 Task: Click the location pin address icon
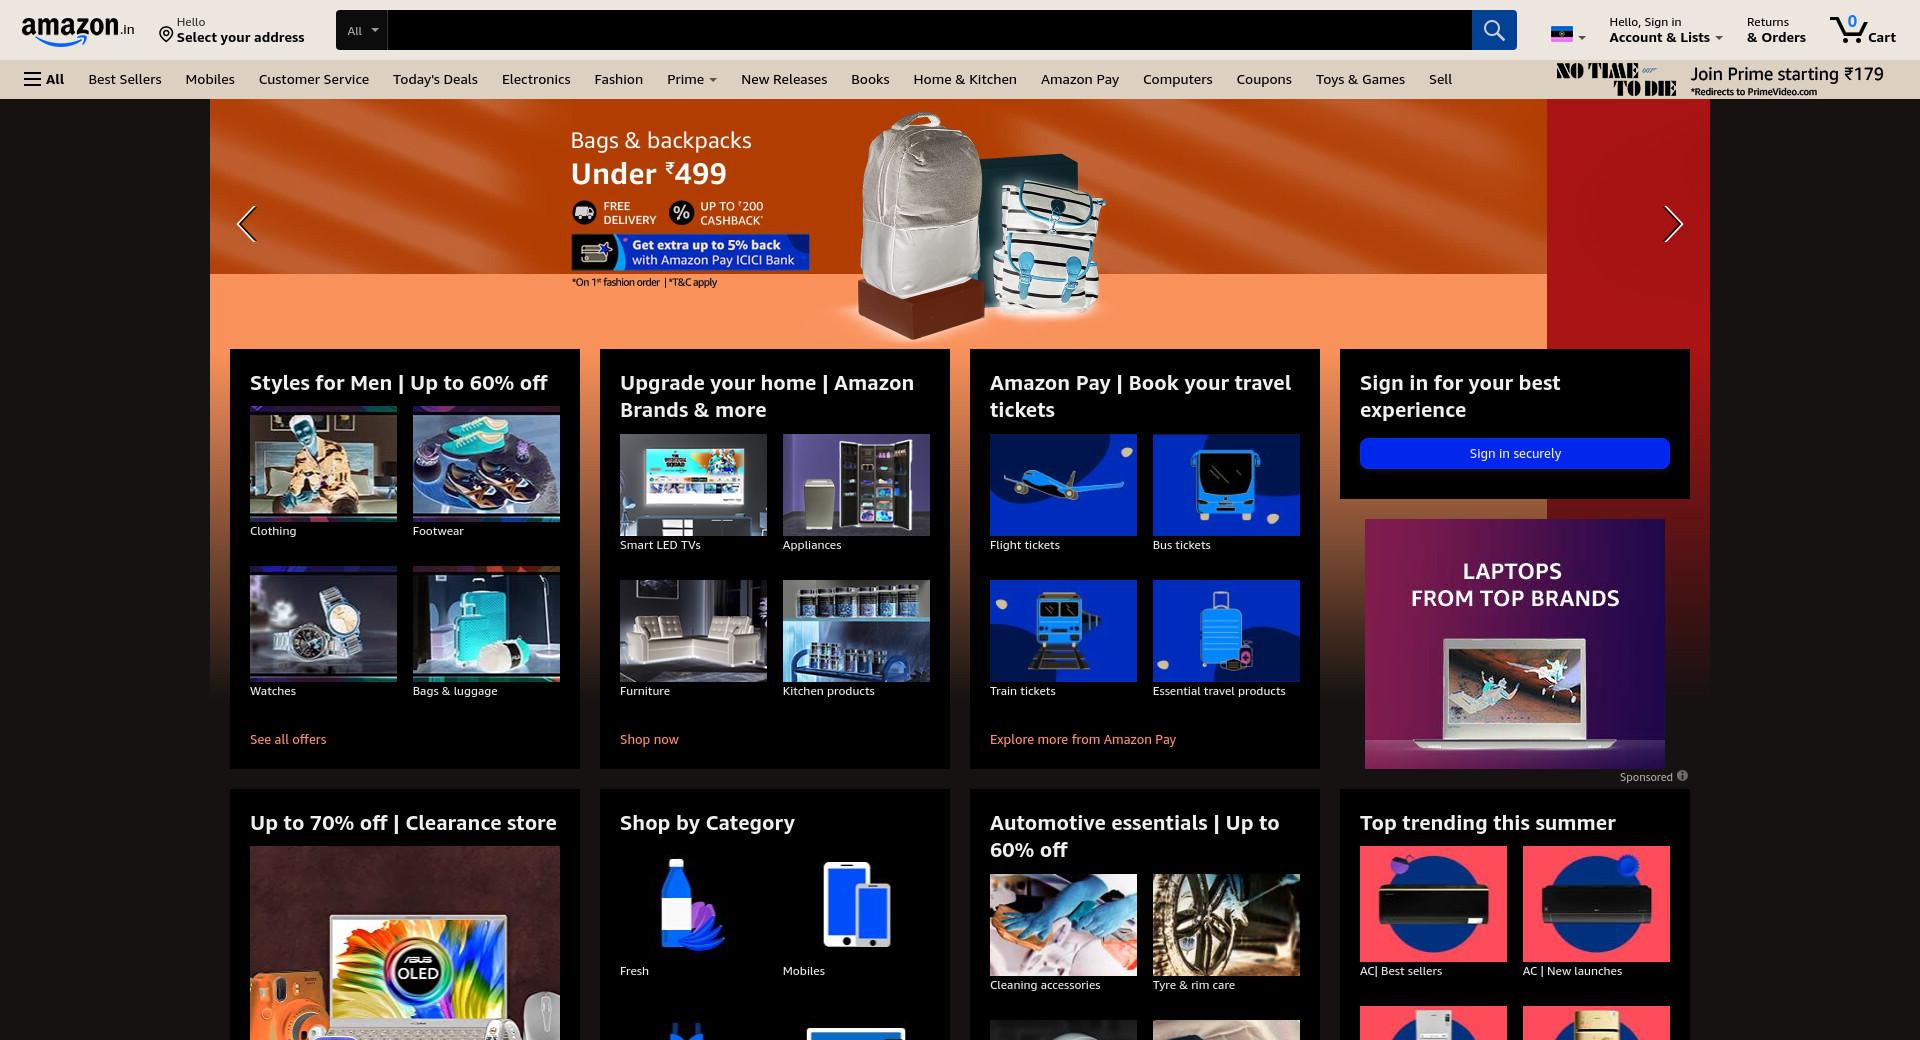point(166,35)
